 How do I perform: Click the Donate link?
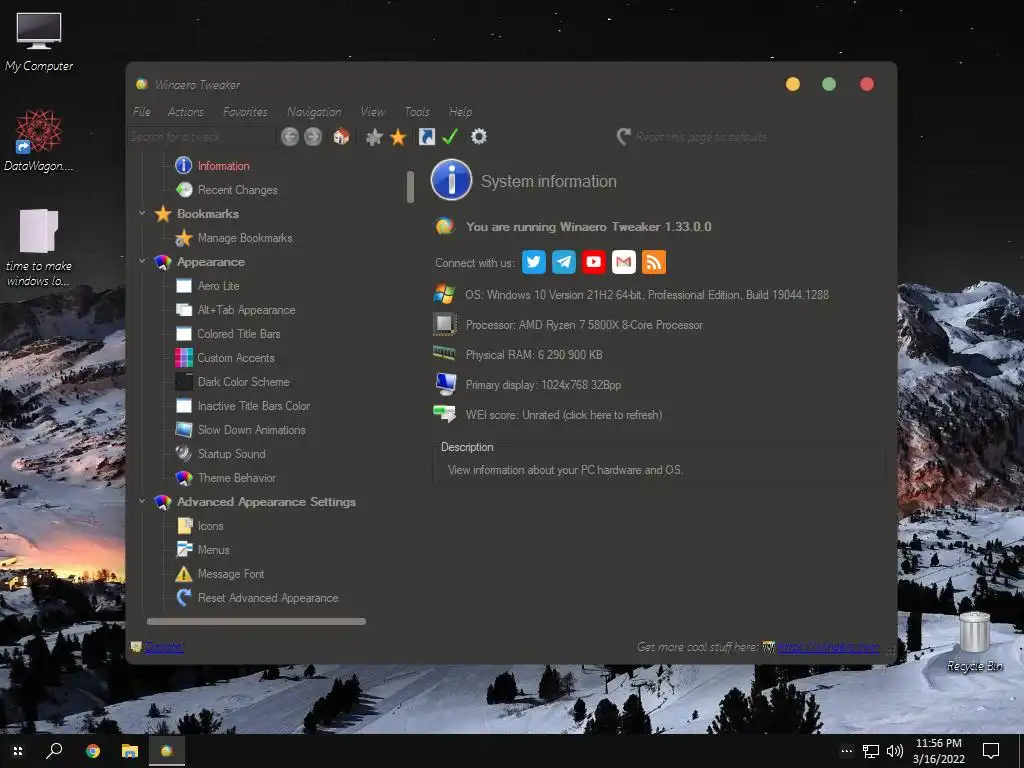[x=164, y=647]
